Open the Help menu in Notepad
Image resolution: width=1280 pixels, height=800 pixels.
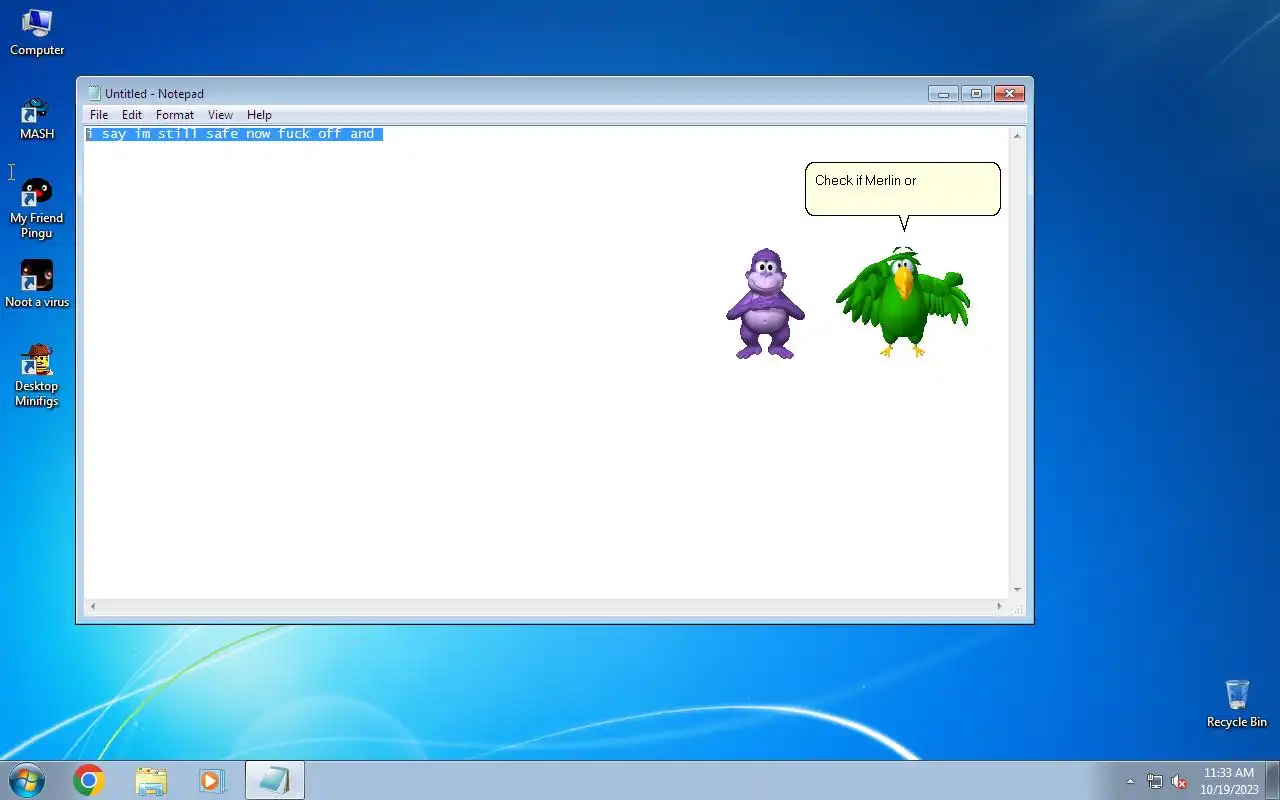pos(259,115)
